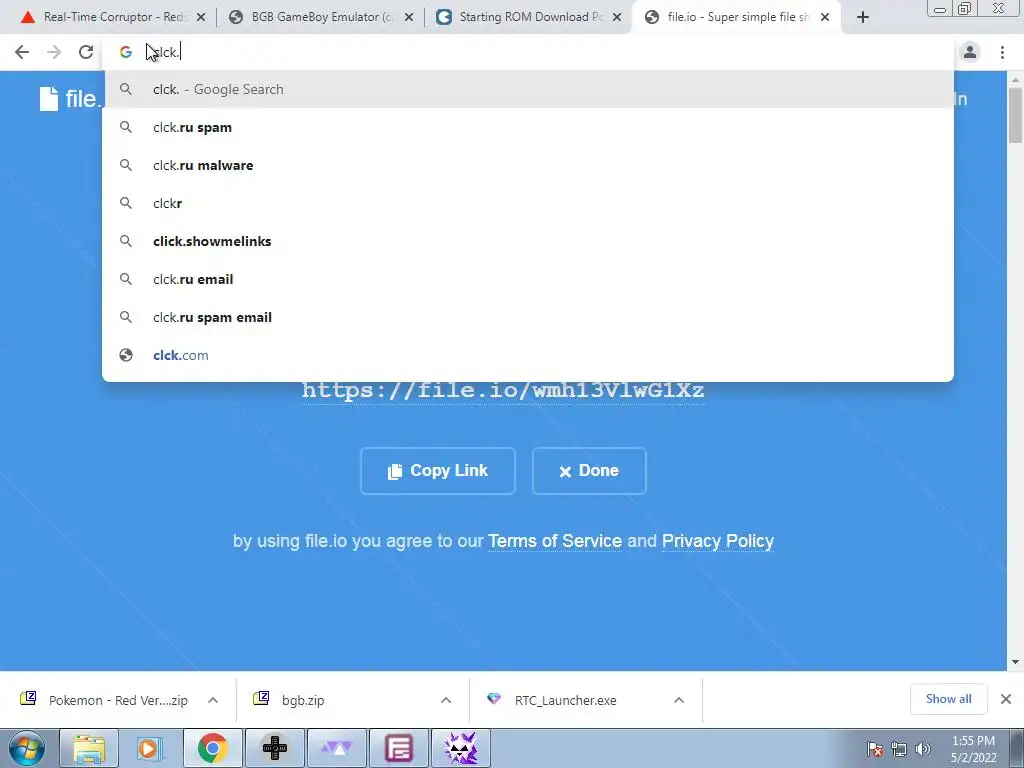Image resolution: width=1024 pixels, height=768 pixels.
Task: Open the Chrome profile avatar icon
Action: click(x=970, y=52)
